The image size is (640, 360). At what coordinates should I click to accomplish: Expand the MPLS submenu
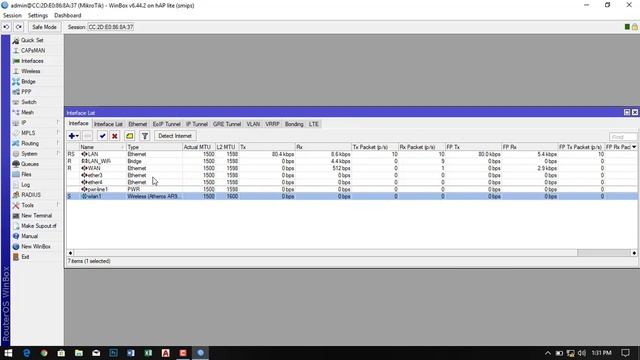[28, 133]
